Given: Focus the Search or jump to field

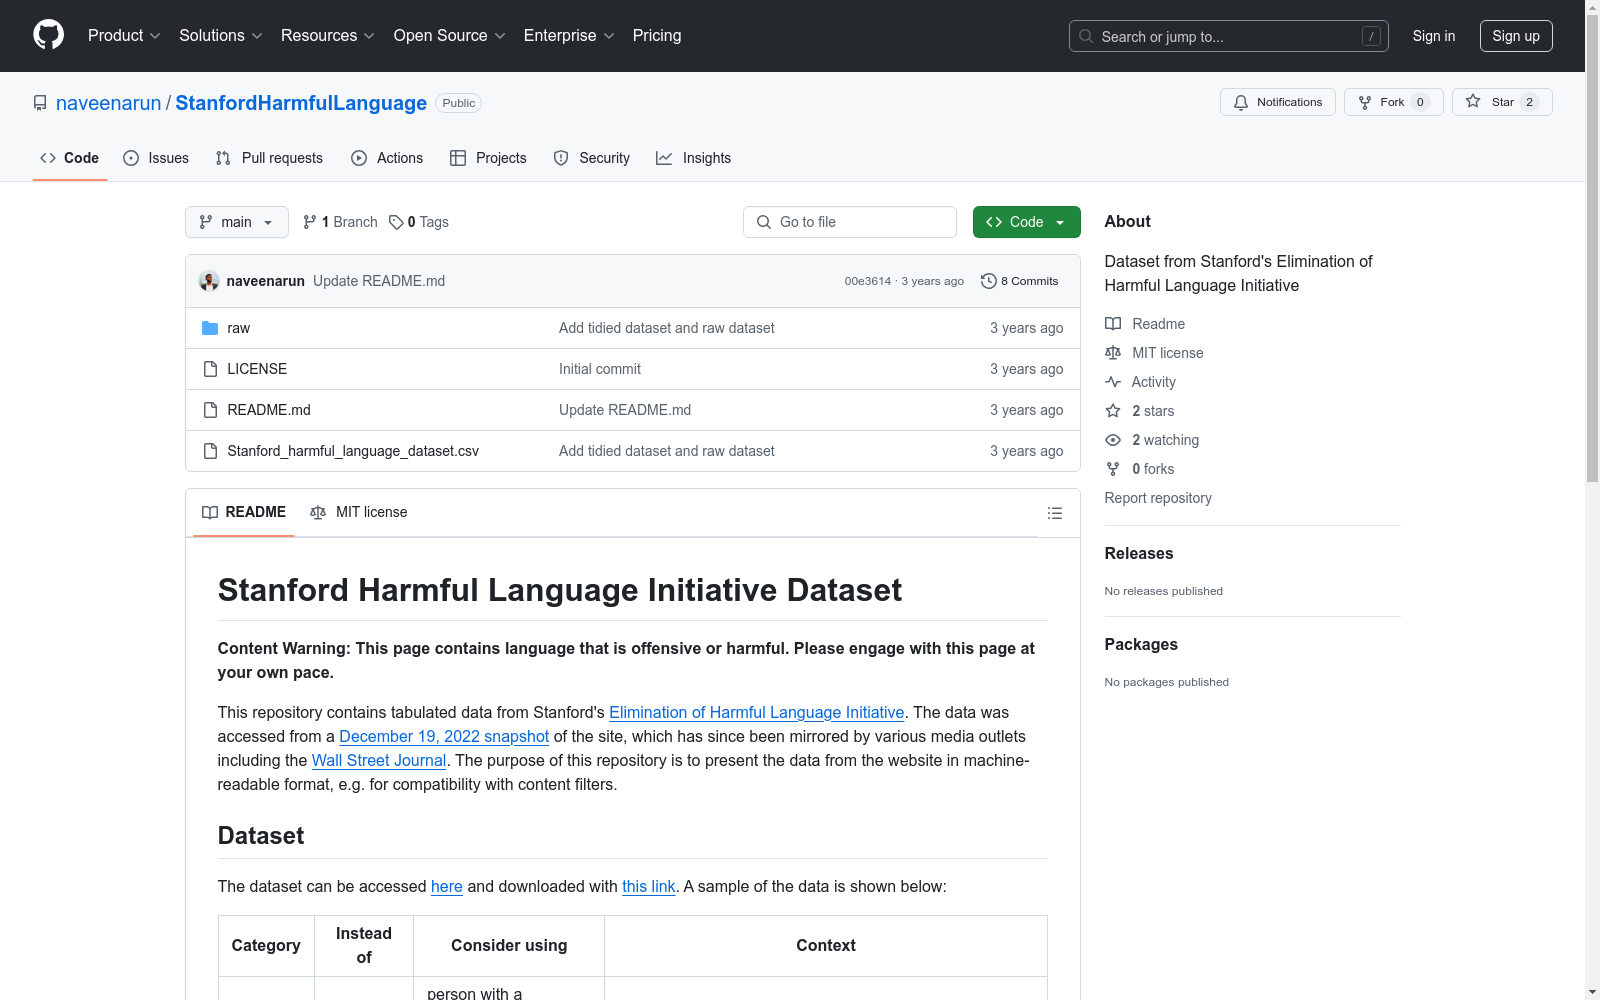Looking at the screenshot, I should point(1228,36).
